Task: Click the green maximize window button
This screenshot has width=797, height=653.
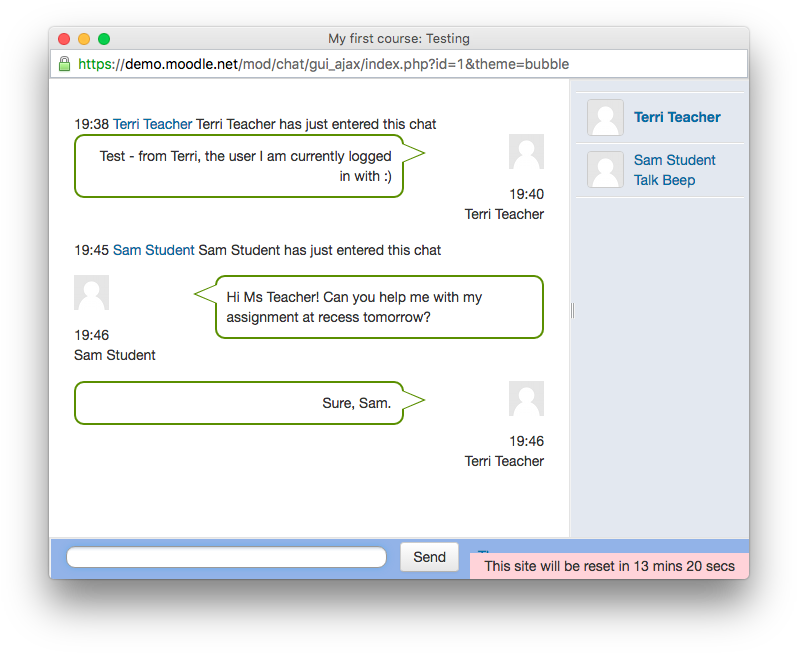Action: pos(104,39)
